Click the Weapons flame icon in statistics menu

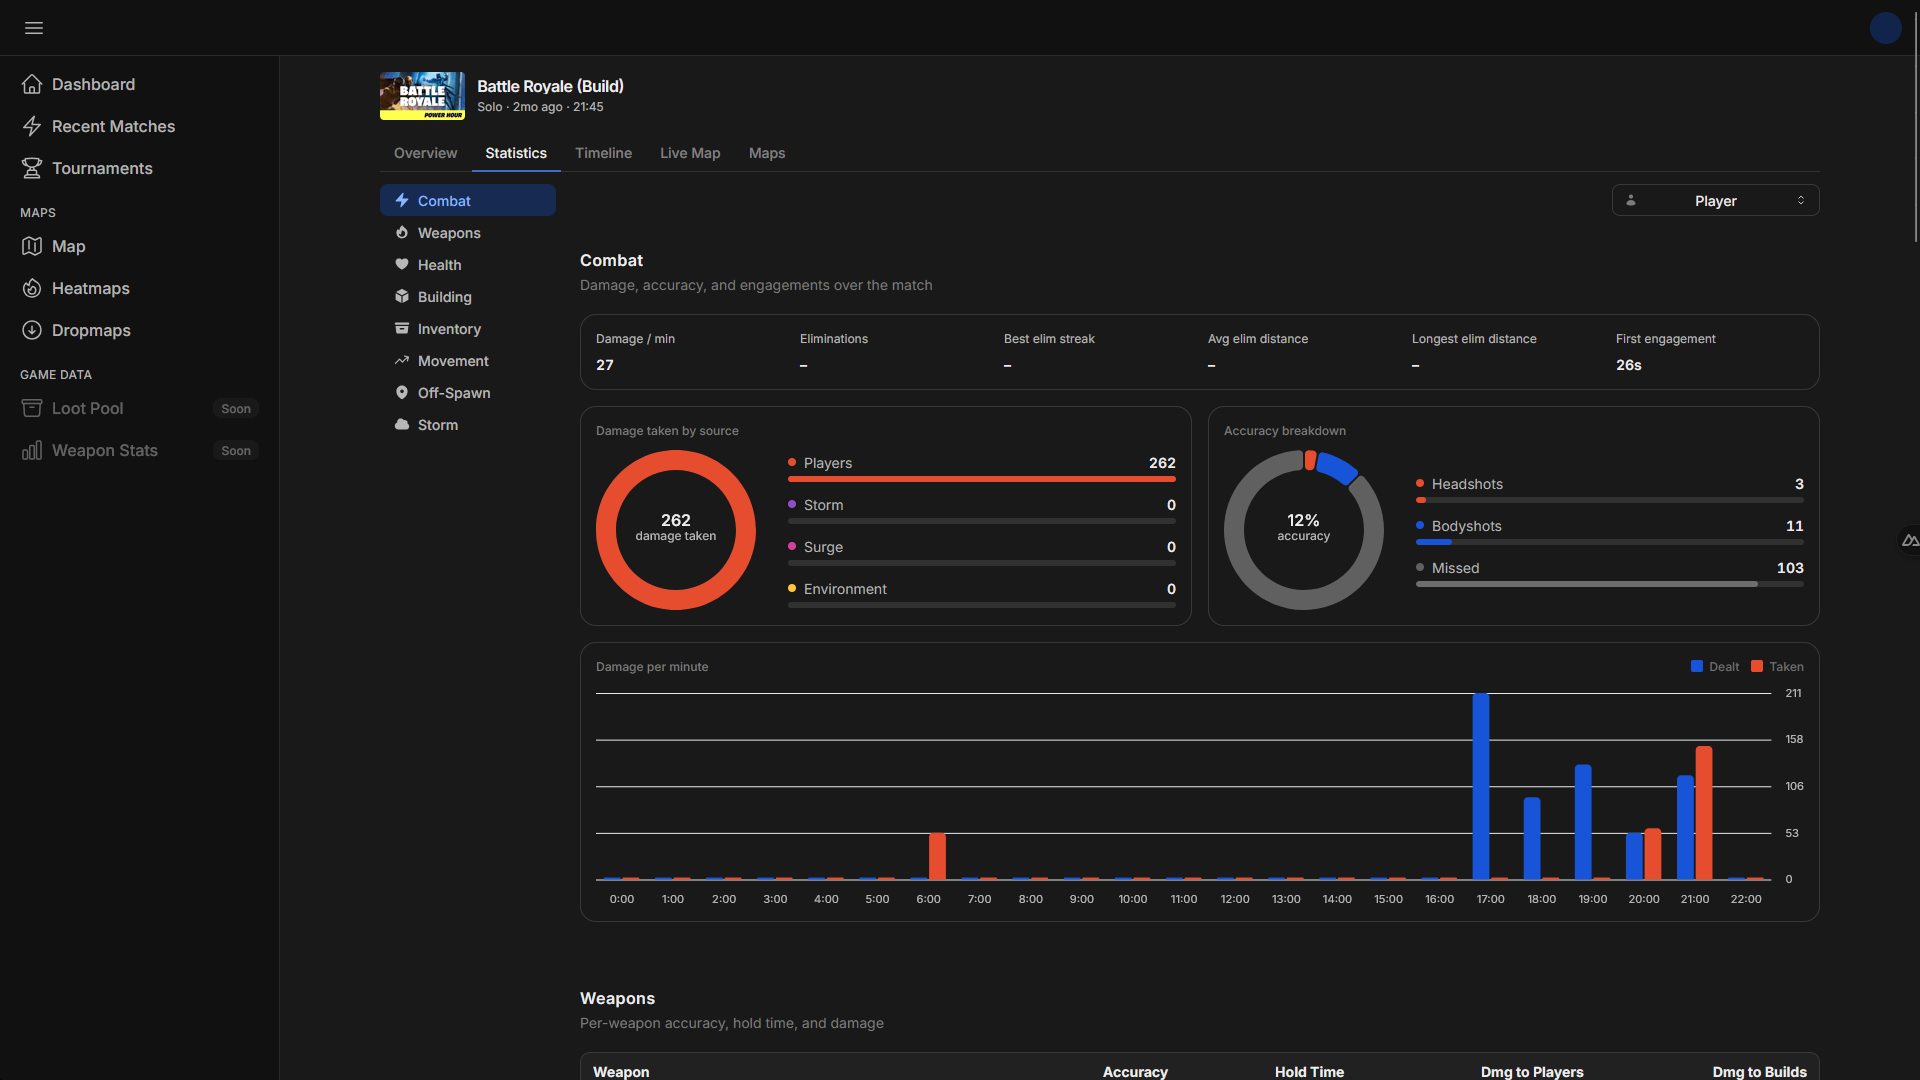pyautogui.click(x=402, y=233)
